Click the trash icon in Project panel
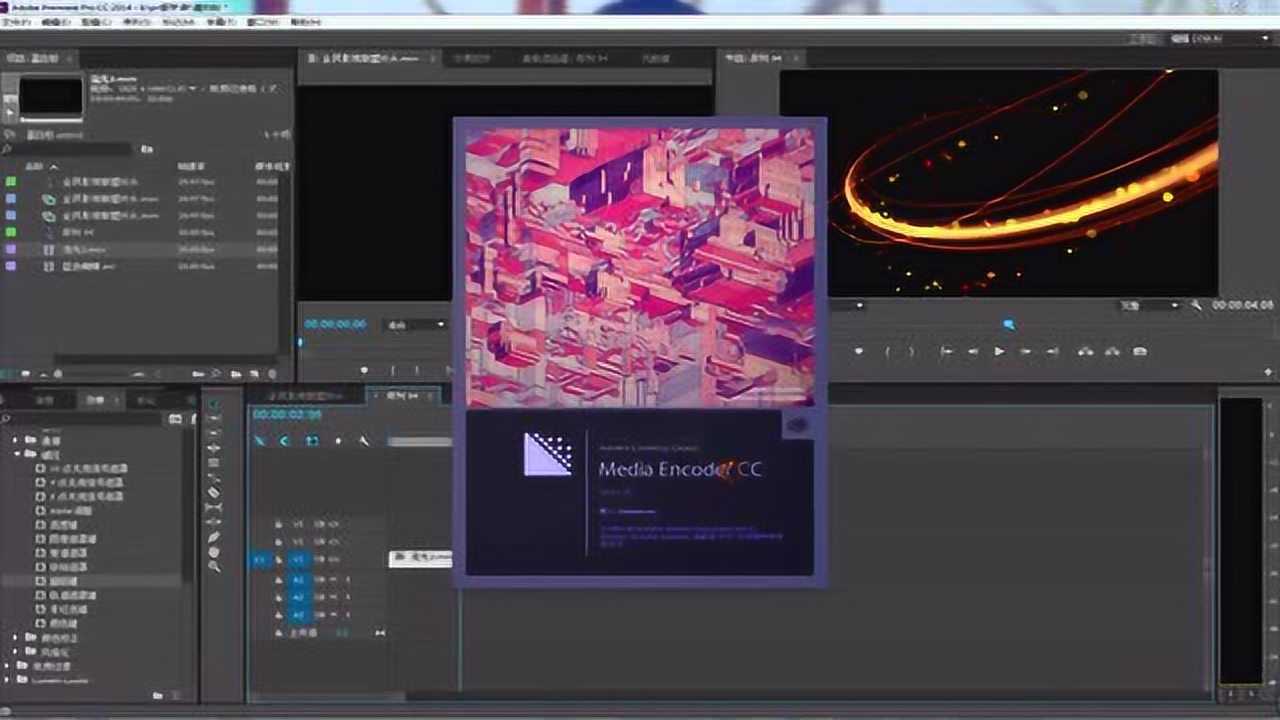 pyautogui.click(x=274, y=374)
